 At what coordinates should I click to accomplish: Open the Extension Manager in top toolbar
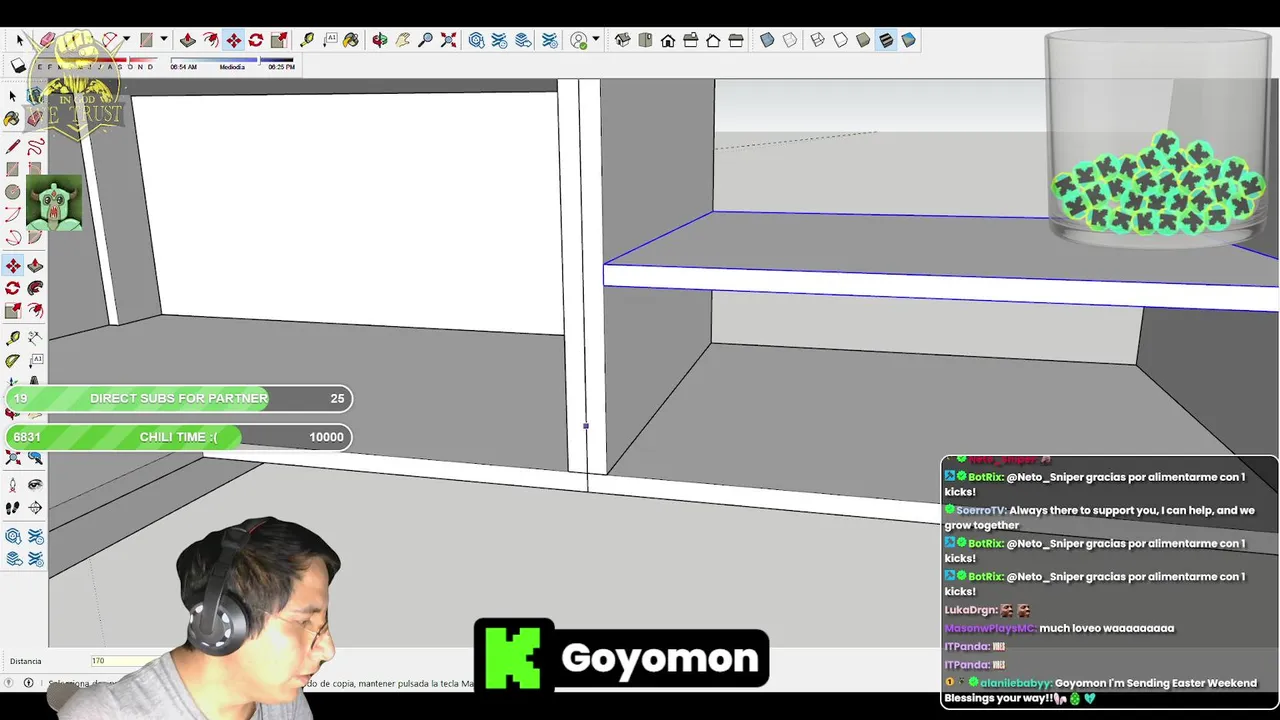point(549,40)
